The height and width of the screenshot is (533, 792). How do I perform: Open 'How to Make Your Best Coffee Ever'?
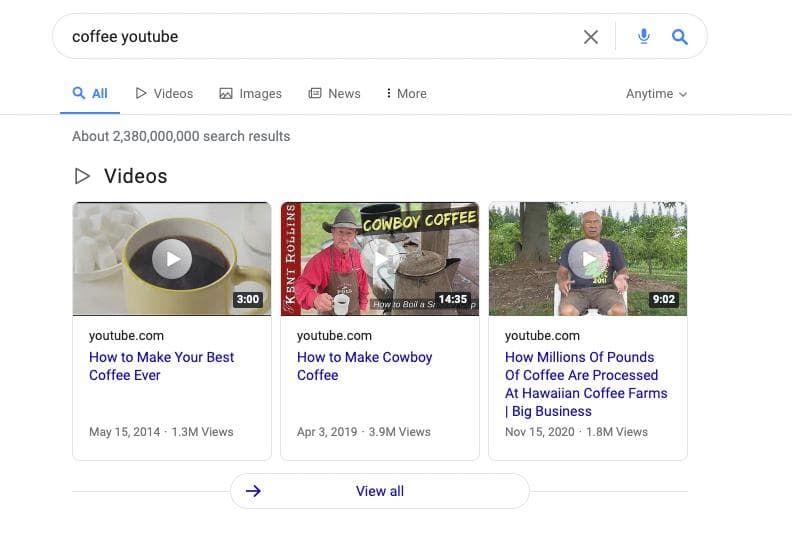pyautogui.click(x=162, y=366)
